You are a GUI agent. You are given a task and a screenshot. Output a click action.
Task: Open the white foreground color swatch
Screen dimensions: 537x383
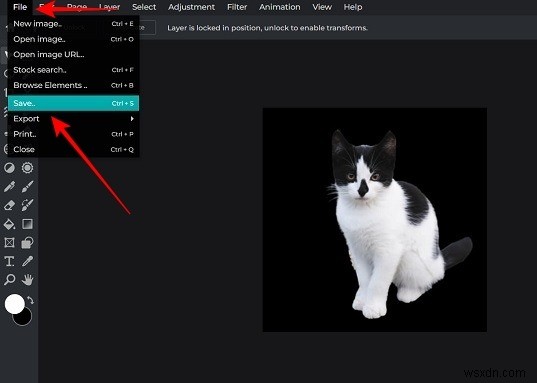(14, 304)
